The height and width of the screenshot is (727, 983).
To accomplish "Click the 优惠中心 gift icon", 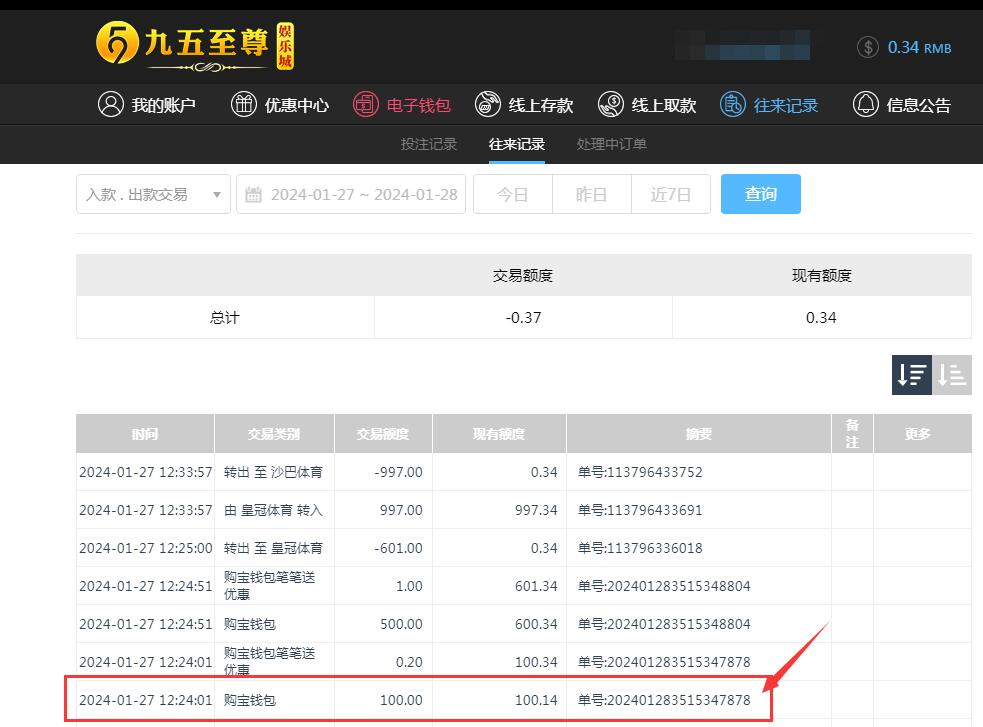I will click(x=244, y=104).
